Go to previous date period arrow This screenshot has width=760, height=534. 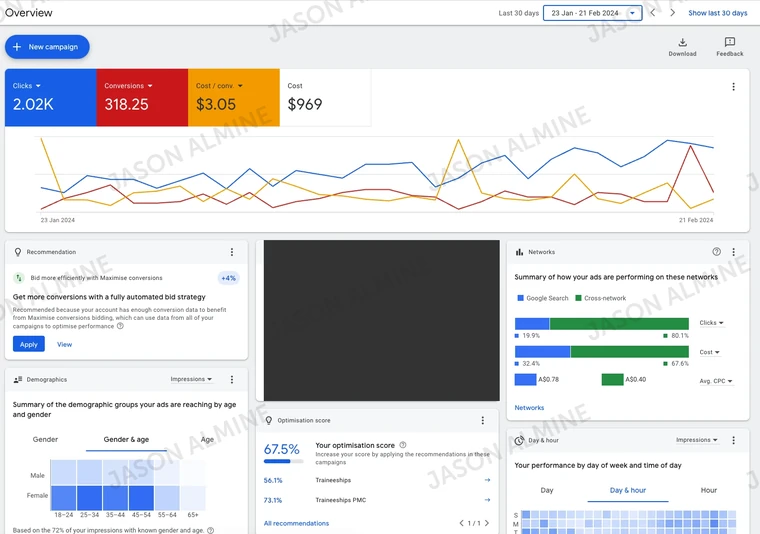coord(653,13)
